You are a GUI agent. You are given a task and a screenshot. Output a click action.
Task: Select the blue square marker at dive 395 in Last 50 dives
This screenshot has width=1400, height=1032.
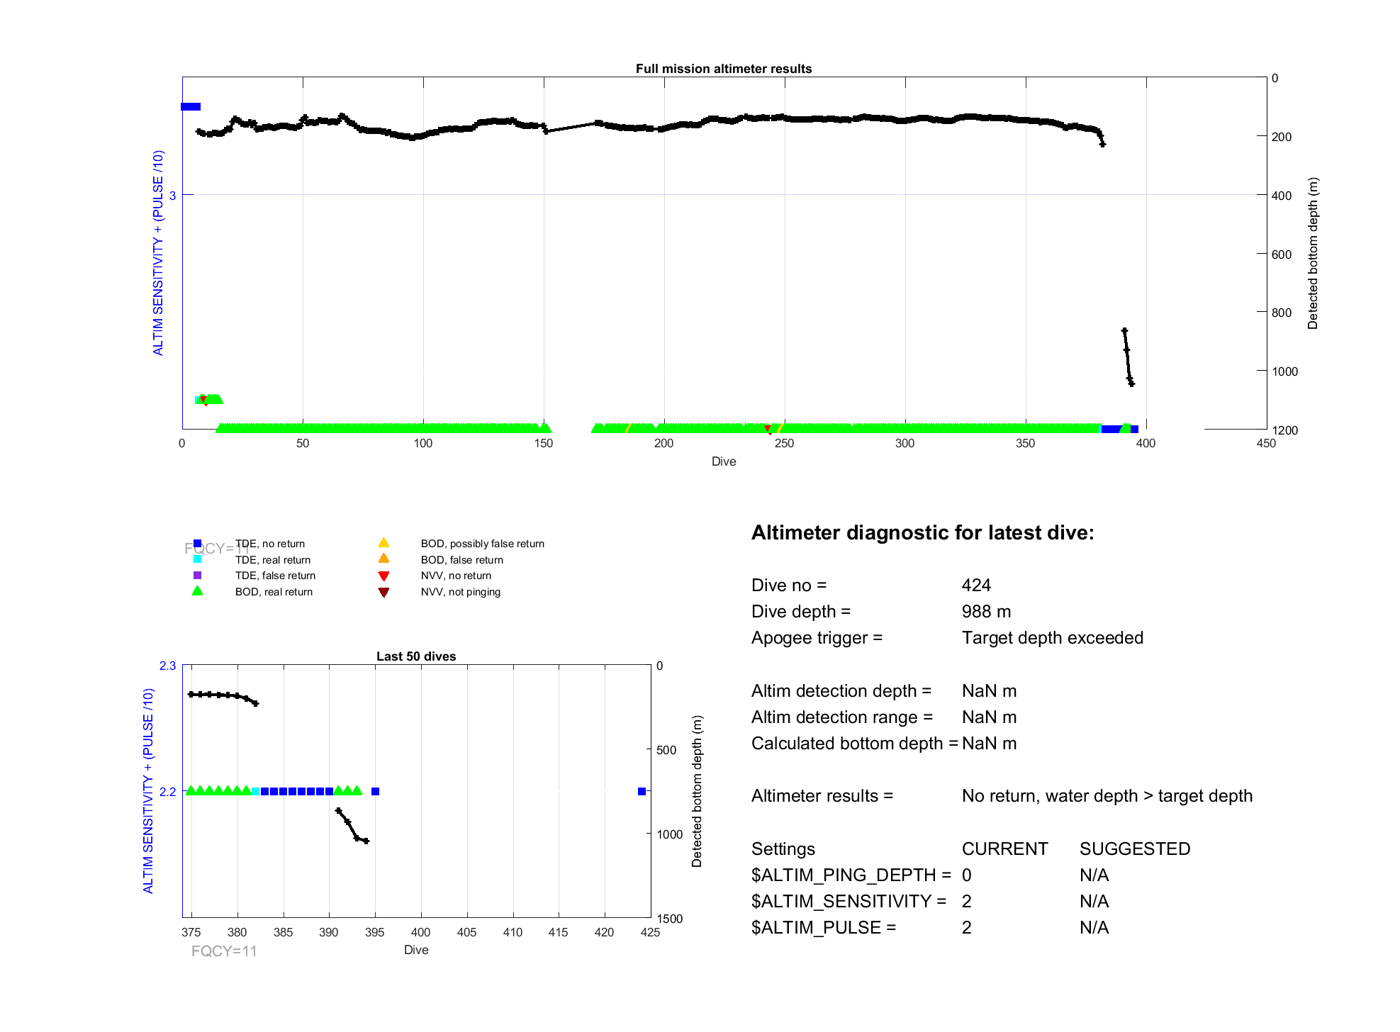click(x=375, y=791)
